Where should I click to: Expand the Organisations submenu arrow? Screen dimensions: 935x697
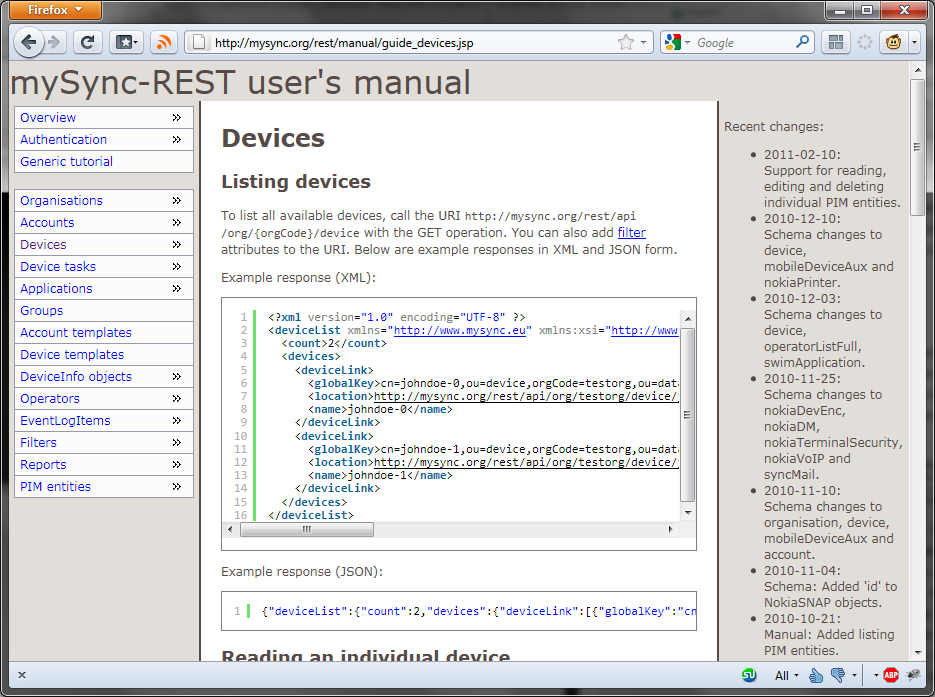177,200
